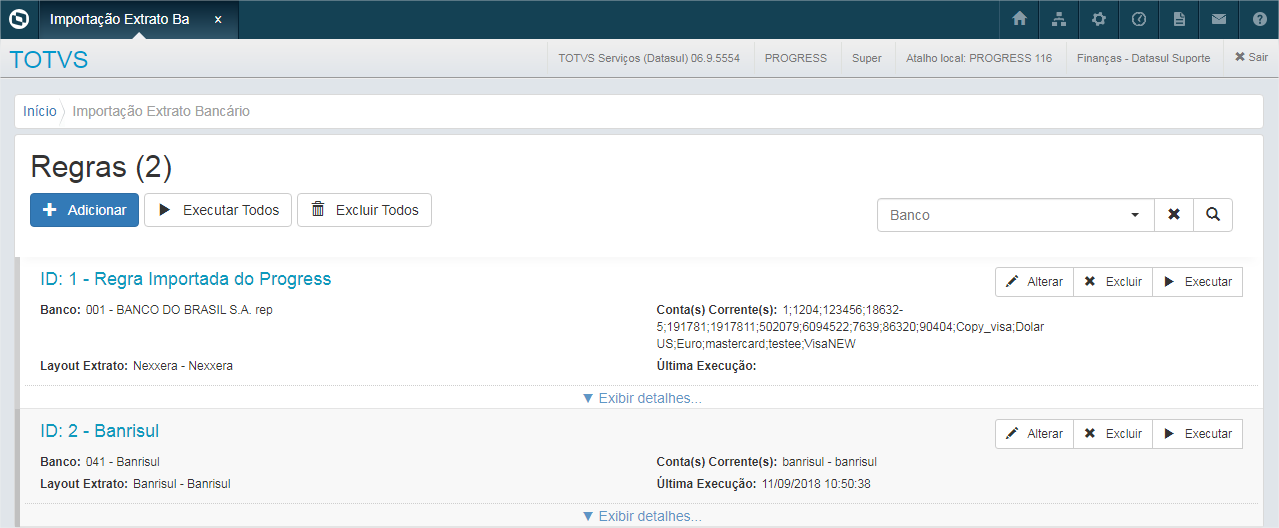Open messages envelope icon
Image resolution: width=1279 pixels, height=528 pixels.
[x=1219, y=19]
